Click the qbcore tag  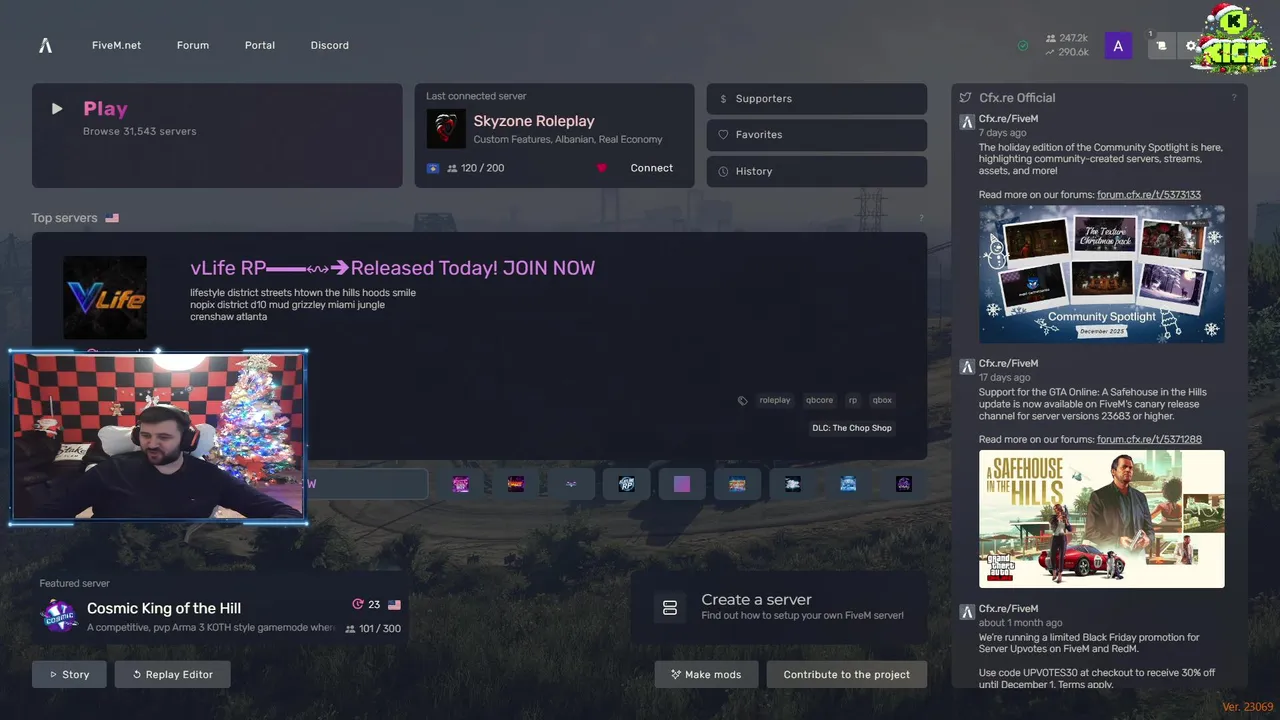pyautogui.click(x=819, y=400)
